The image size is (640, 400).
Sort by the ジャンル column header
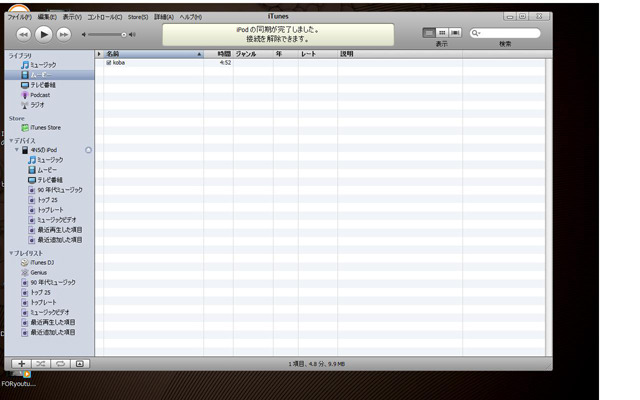pos(253,54)
